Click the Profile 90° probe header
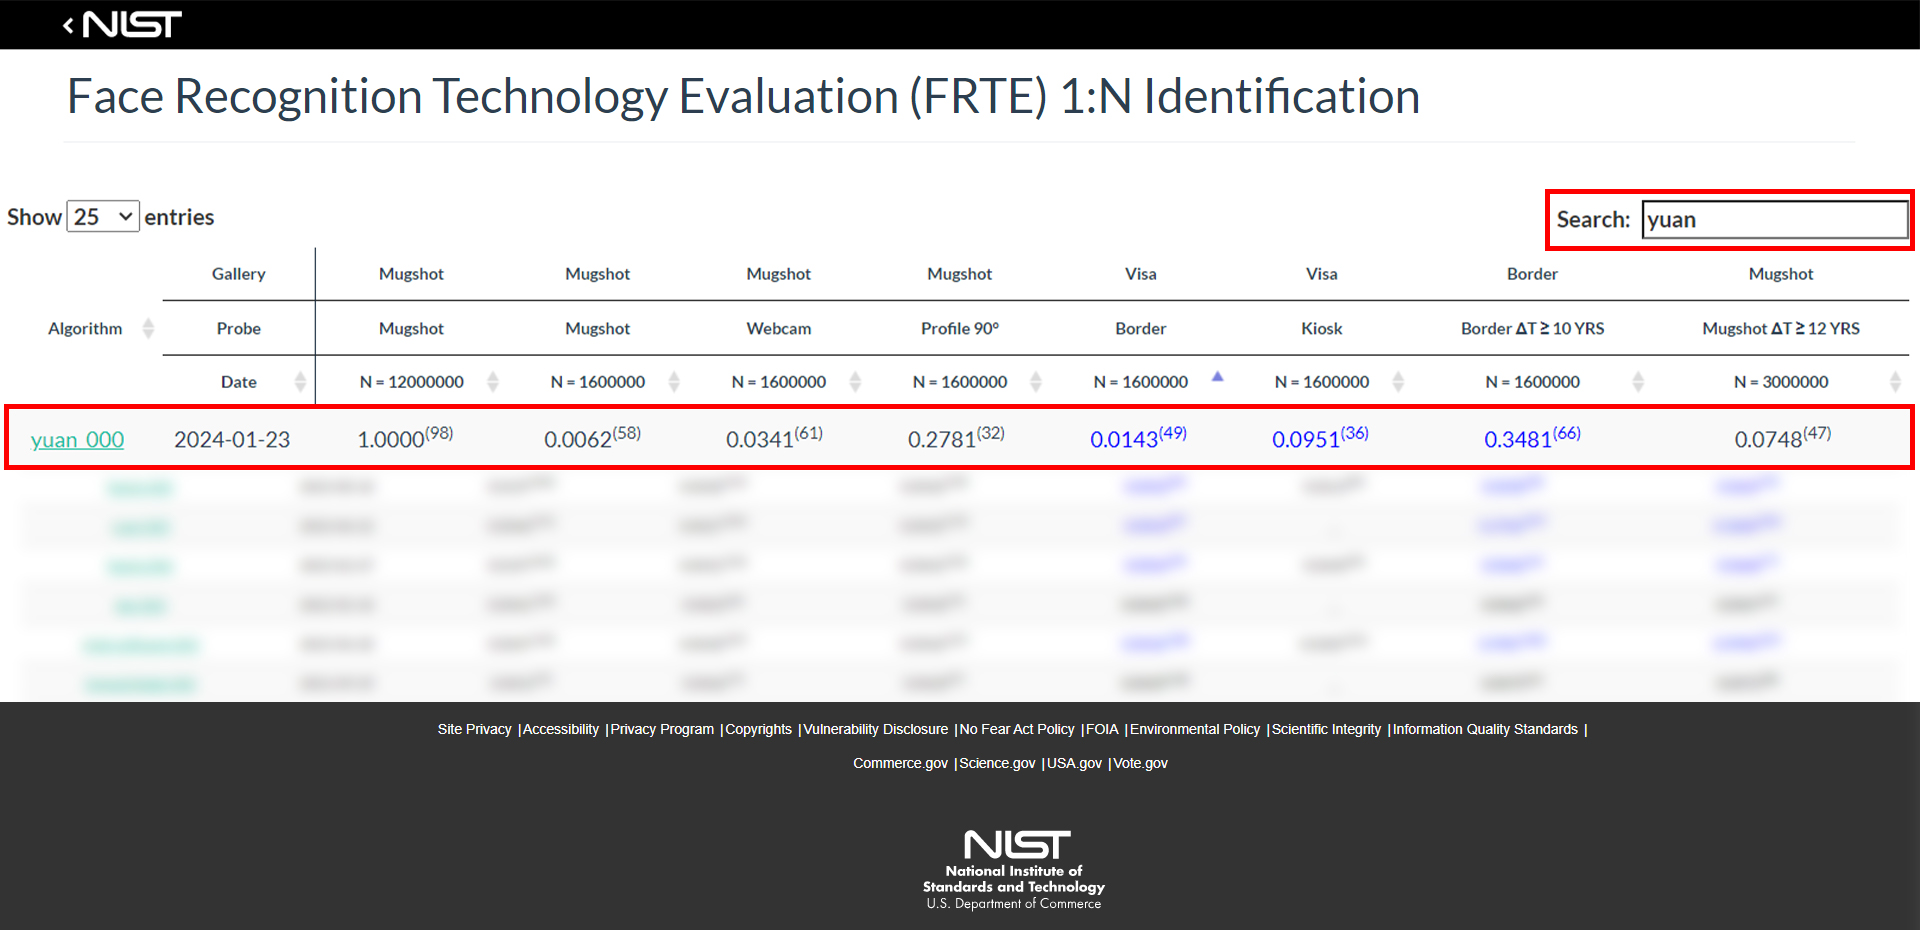 960,328
